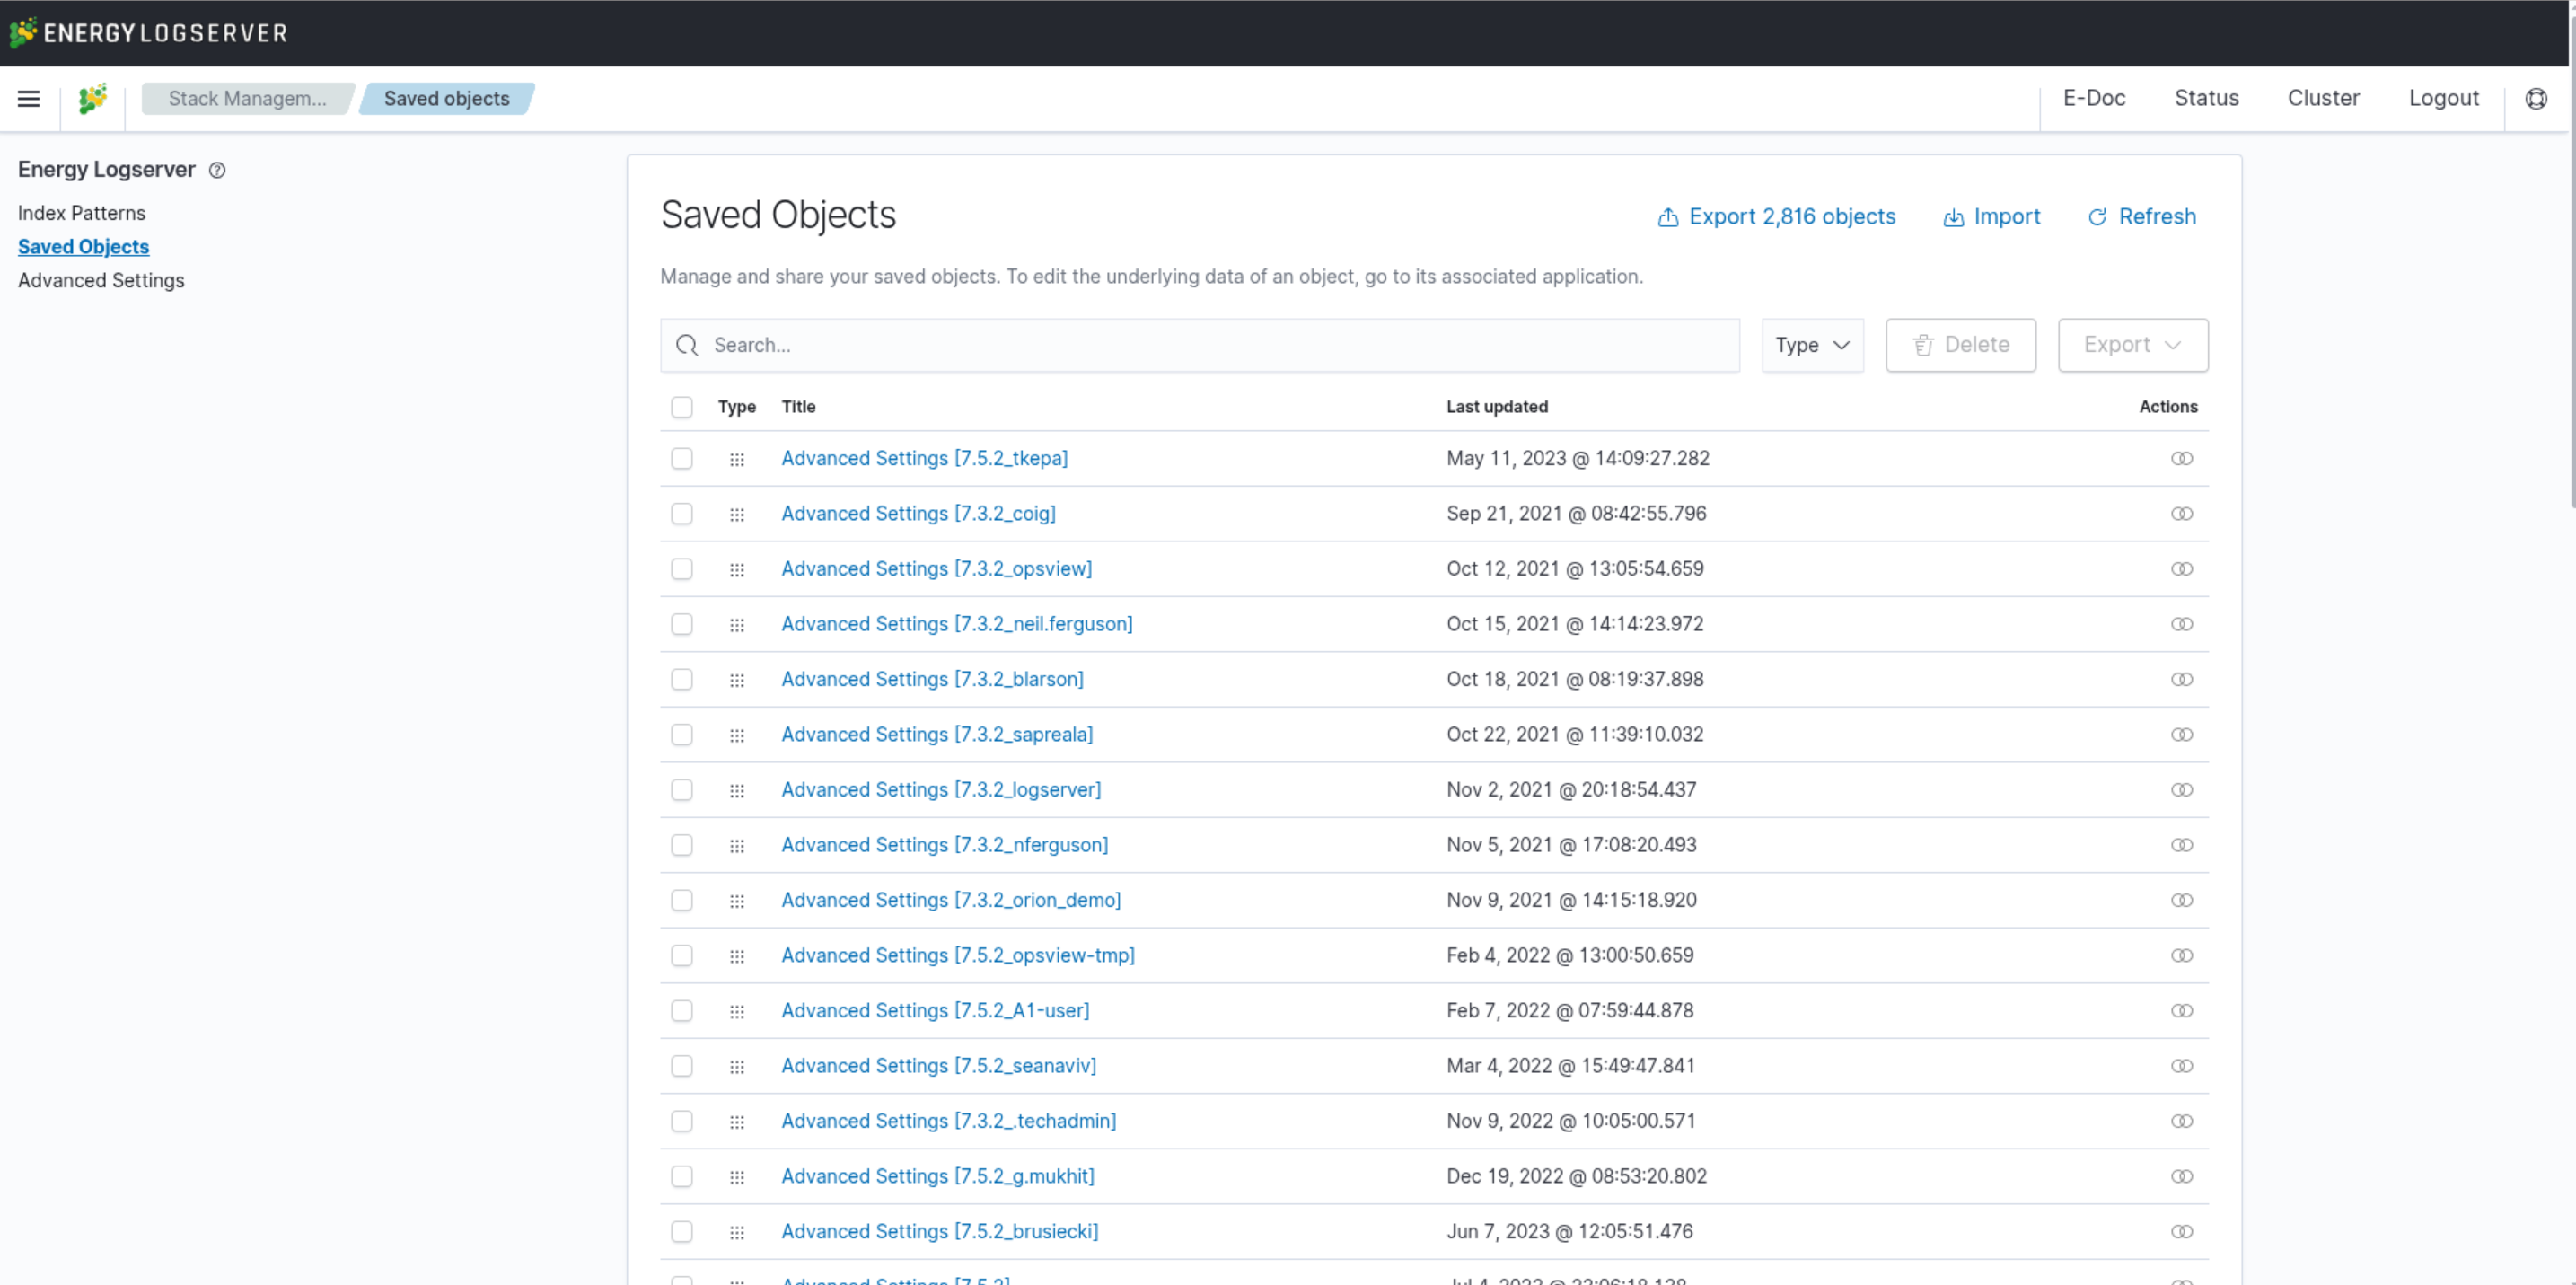Go to Index Patterns in sidebar
The image size is (2576, 1285).
pos(81,213)
